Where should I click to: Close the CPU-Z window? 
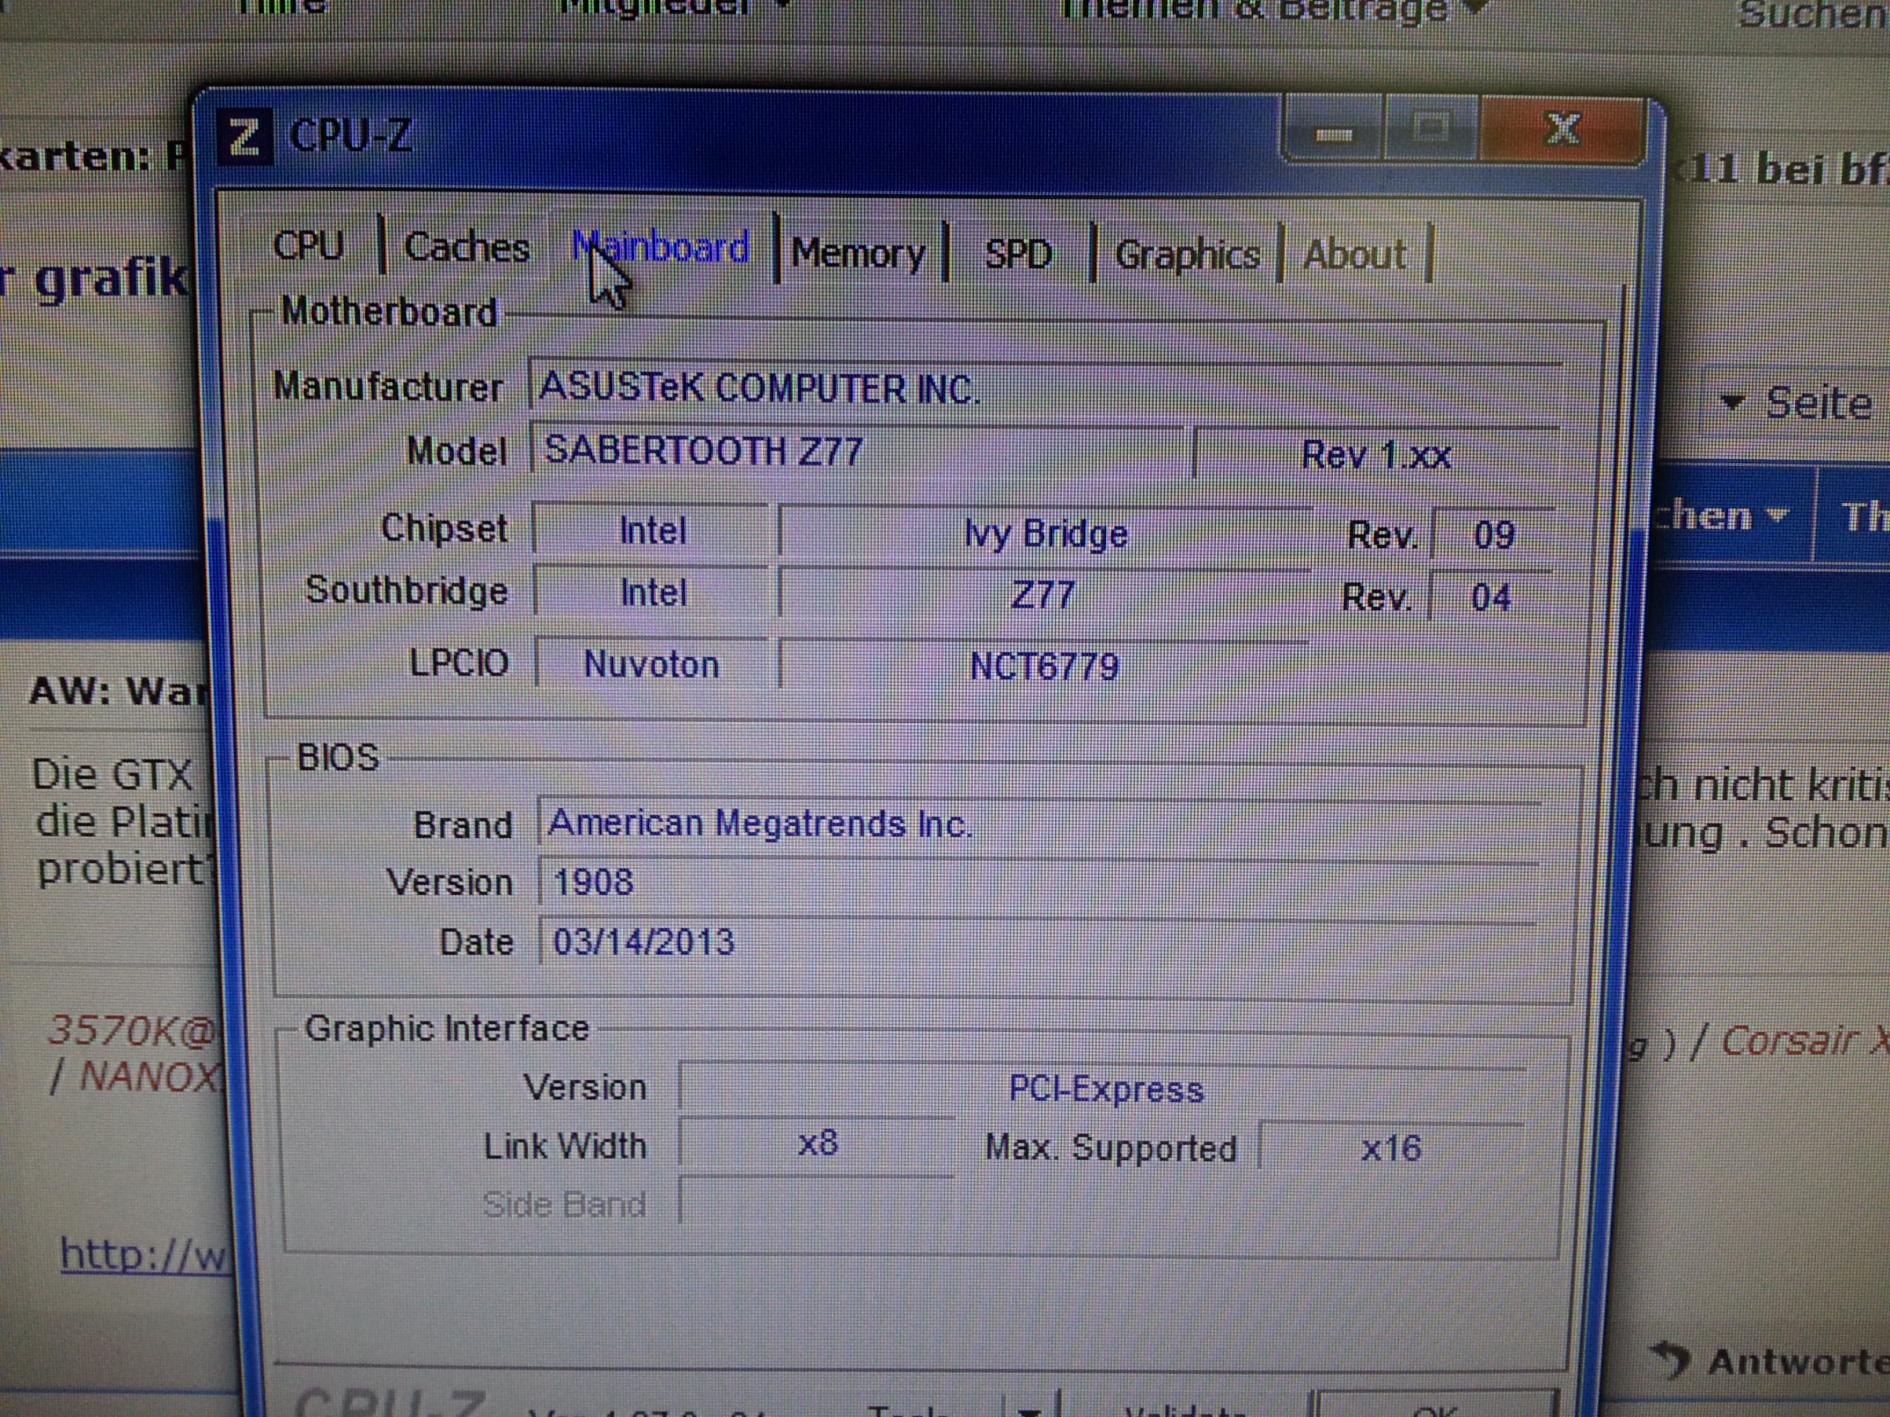pyautogui.click(x=1562, y=129)
